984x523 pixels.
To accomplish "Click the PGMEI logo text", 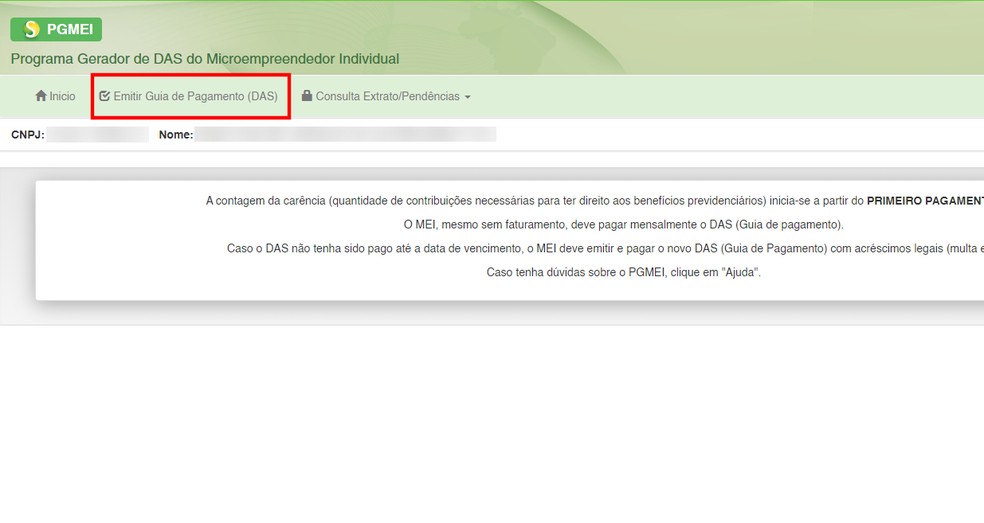I will click(x=70, y=30).
